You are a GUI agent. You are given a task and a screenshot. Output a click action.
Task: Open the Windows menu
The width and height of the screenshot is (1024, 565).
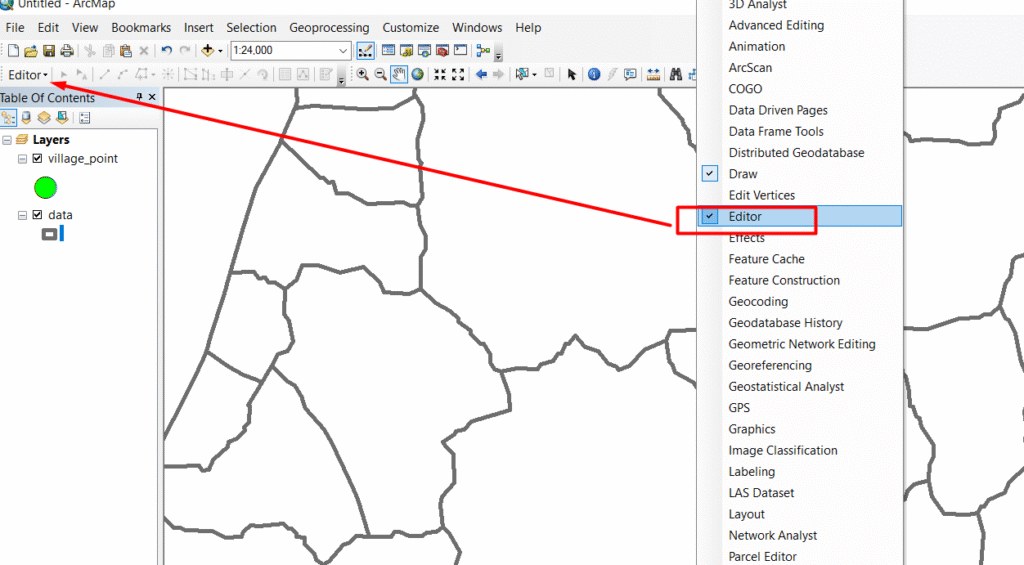click(477, 27)
